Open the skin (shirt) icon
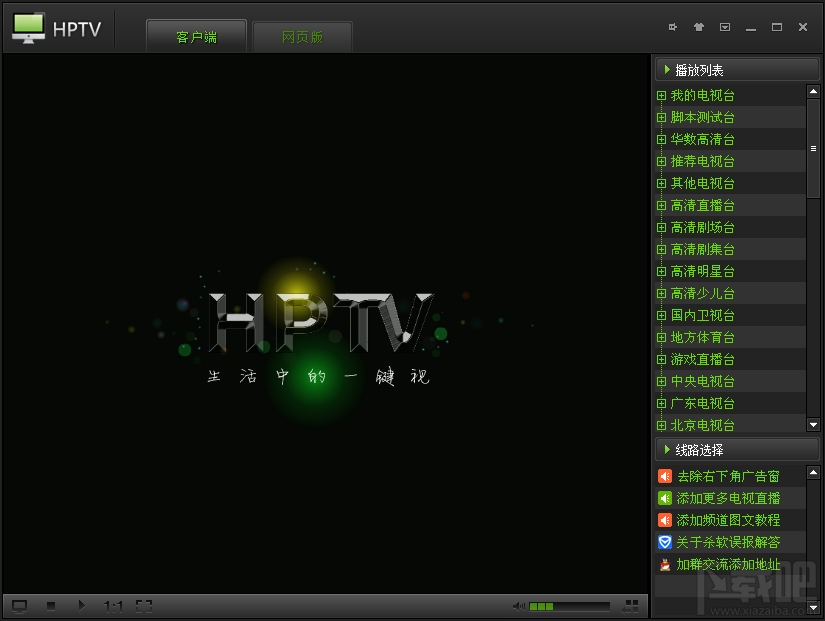This screenshot has width=825, height=621. click(x=699, y=27)
